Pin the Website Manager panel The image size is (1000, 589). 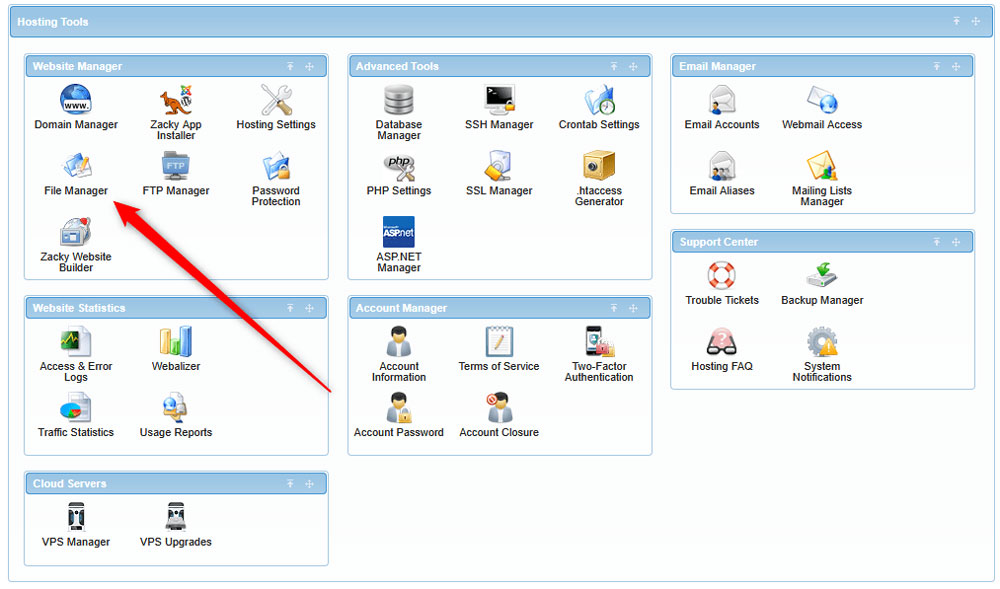290,66
